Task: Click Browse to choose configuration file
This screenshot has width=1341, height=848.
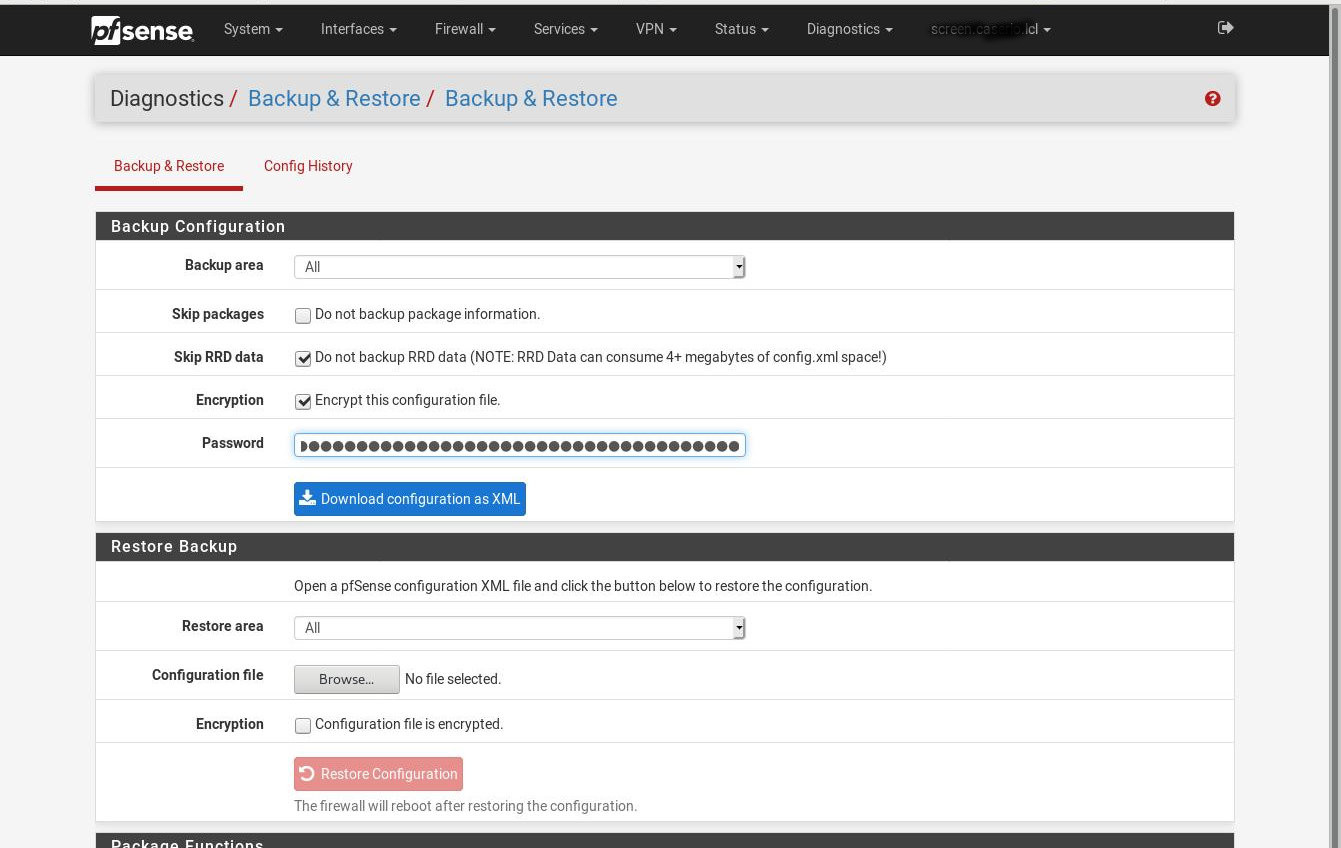Action: click(x=346, y=679)
